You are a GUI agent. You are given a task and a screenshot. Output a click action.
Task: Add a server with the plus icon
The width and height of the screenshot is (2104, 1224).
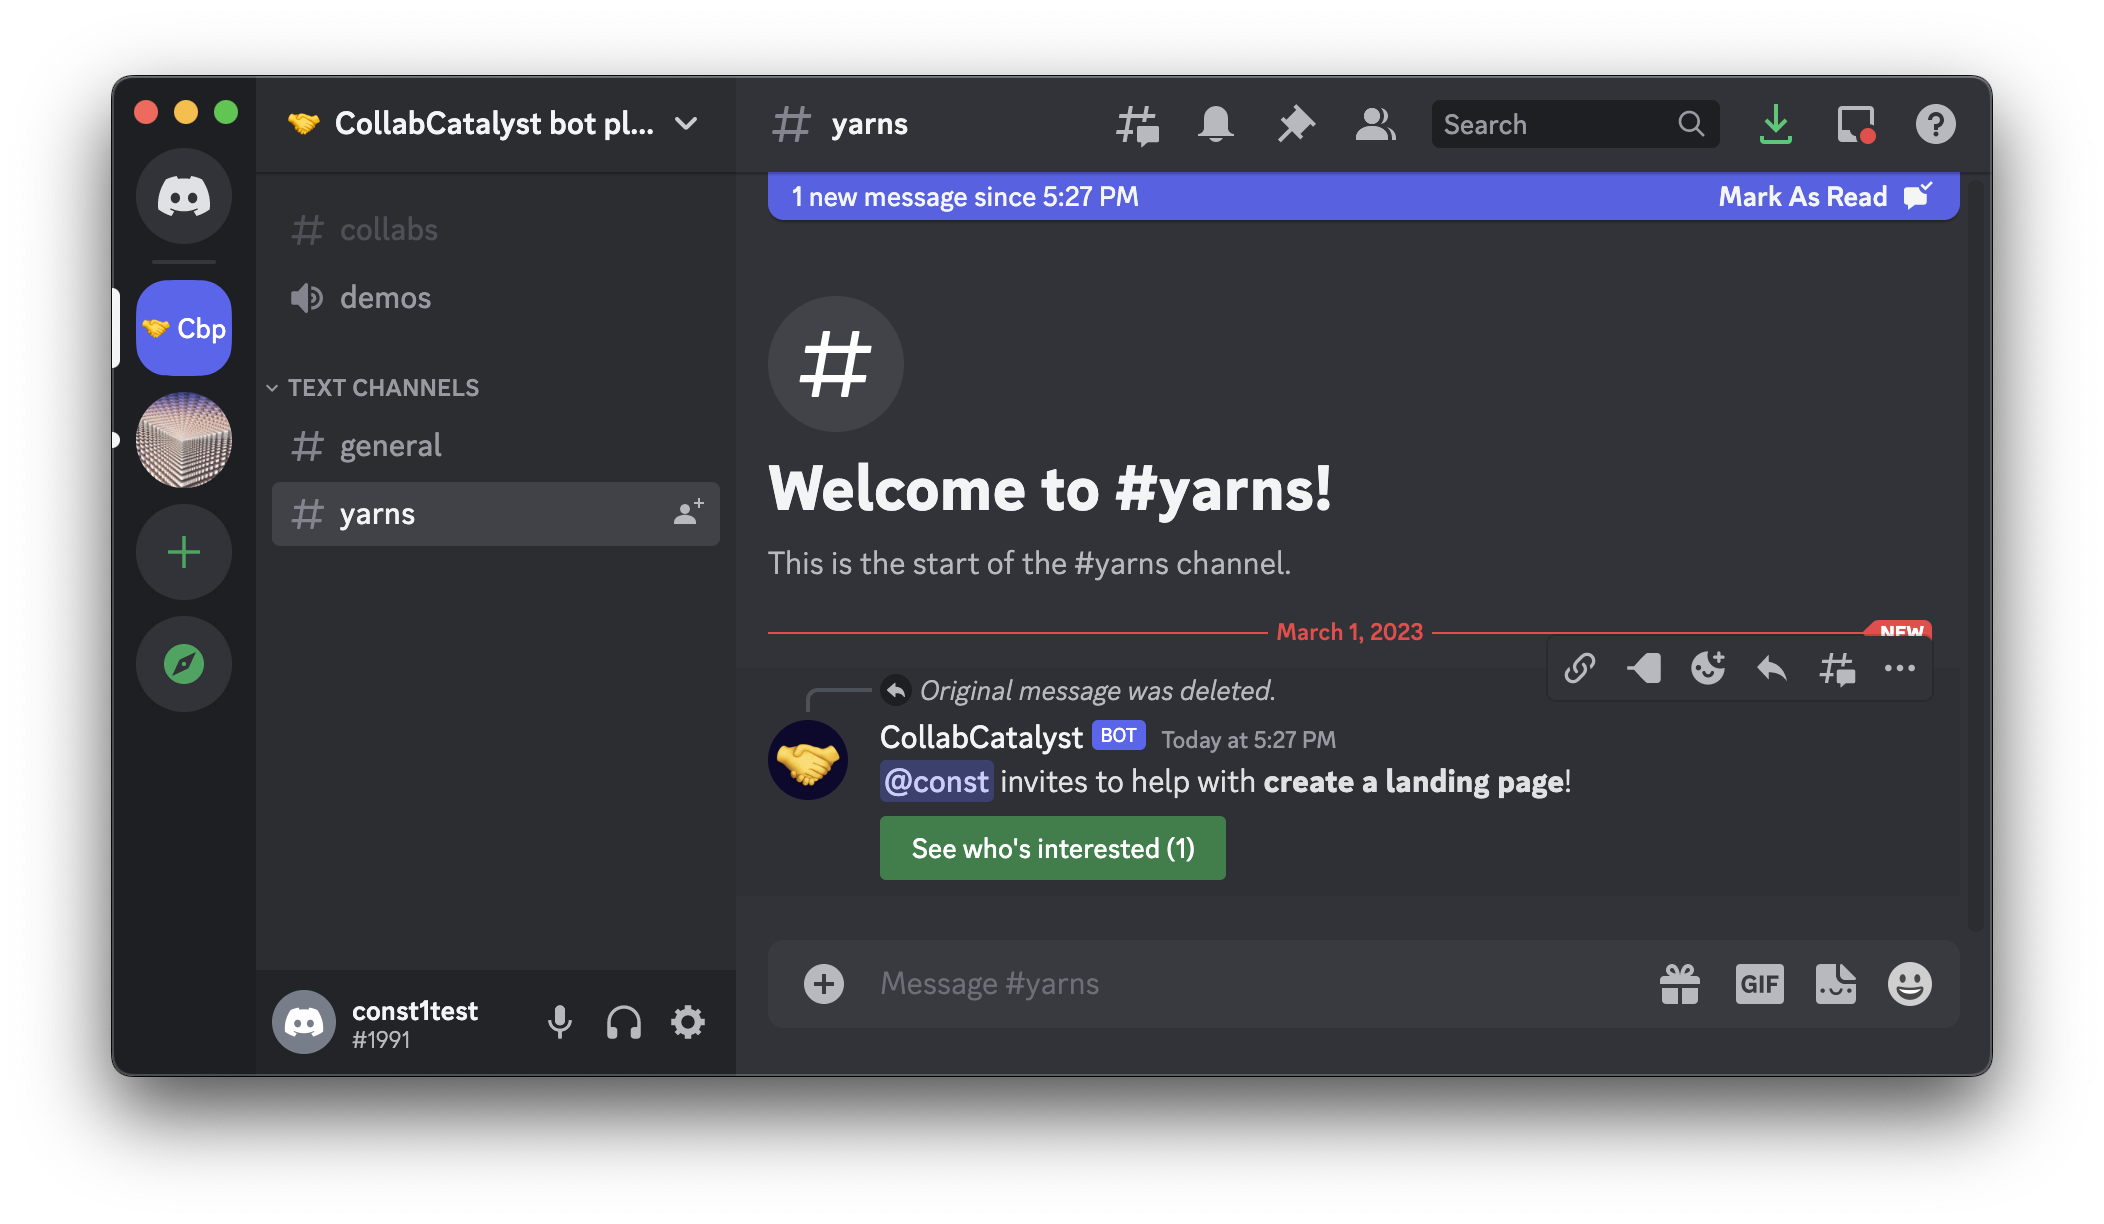point(184,552)
